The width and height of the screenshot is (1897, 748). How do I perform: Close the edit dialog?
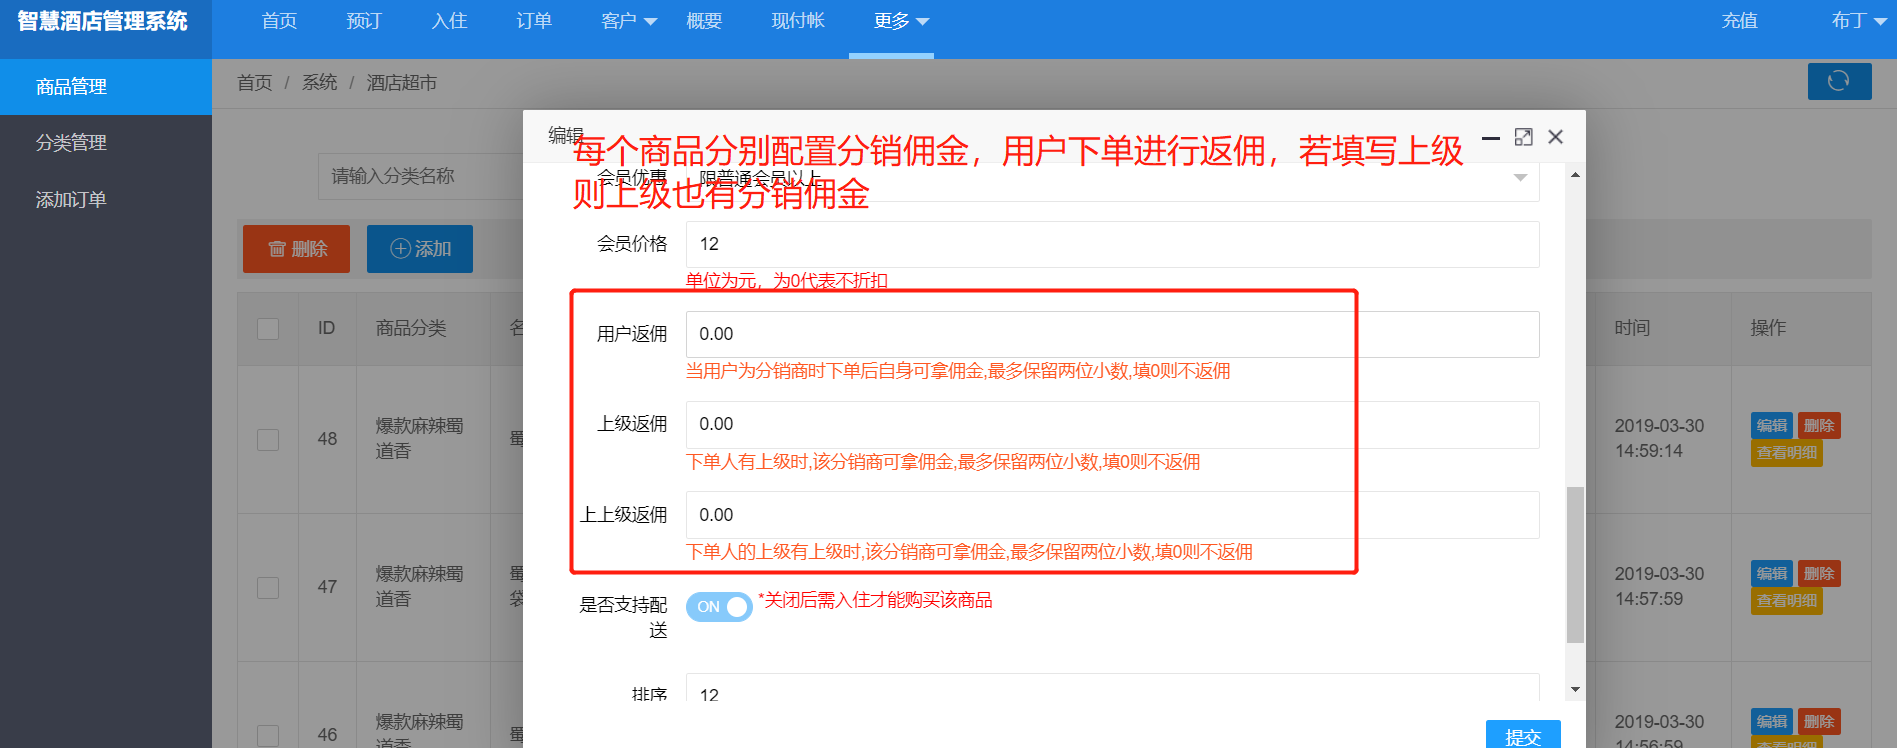coord(1555,137)
